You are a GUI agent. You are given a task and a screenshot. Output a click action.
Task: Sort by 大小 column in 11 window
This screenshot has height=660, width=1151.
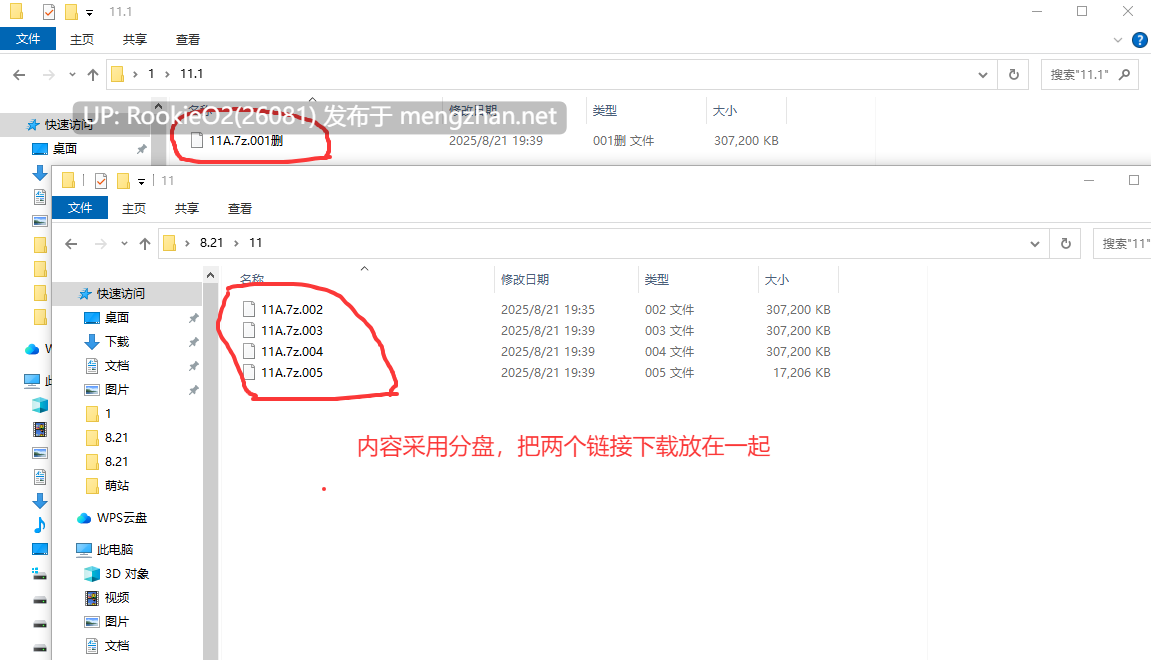coord(777,279)
